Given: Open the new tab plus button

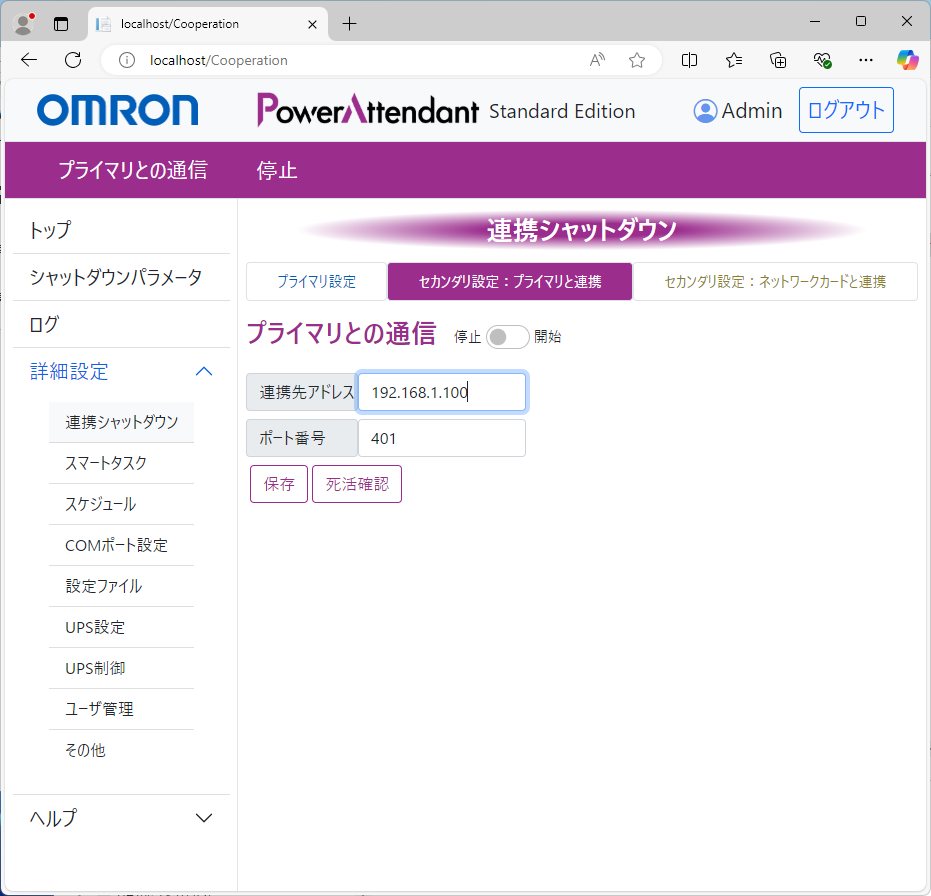Looking at the screenshot, I should point(349,23).
